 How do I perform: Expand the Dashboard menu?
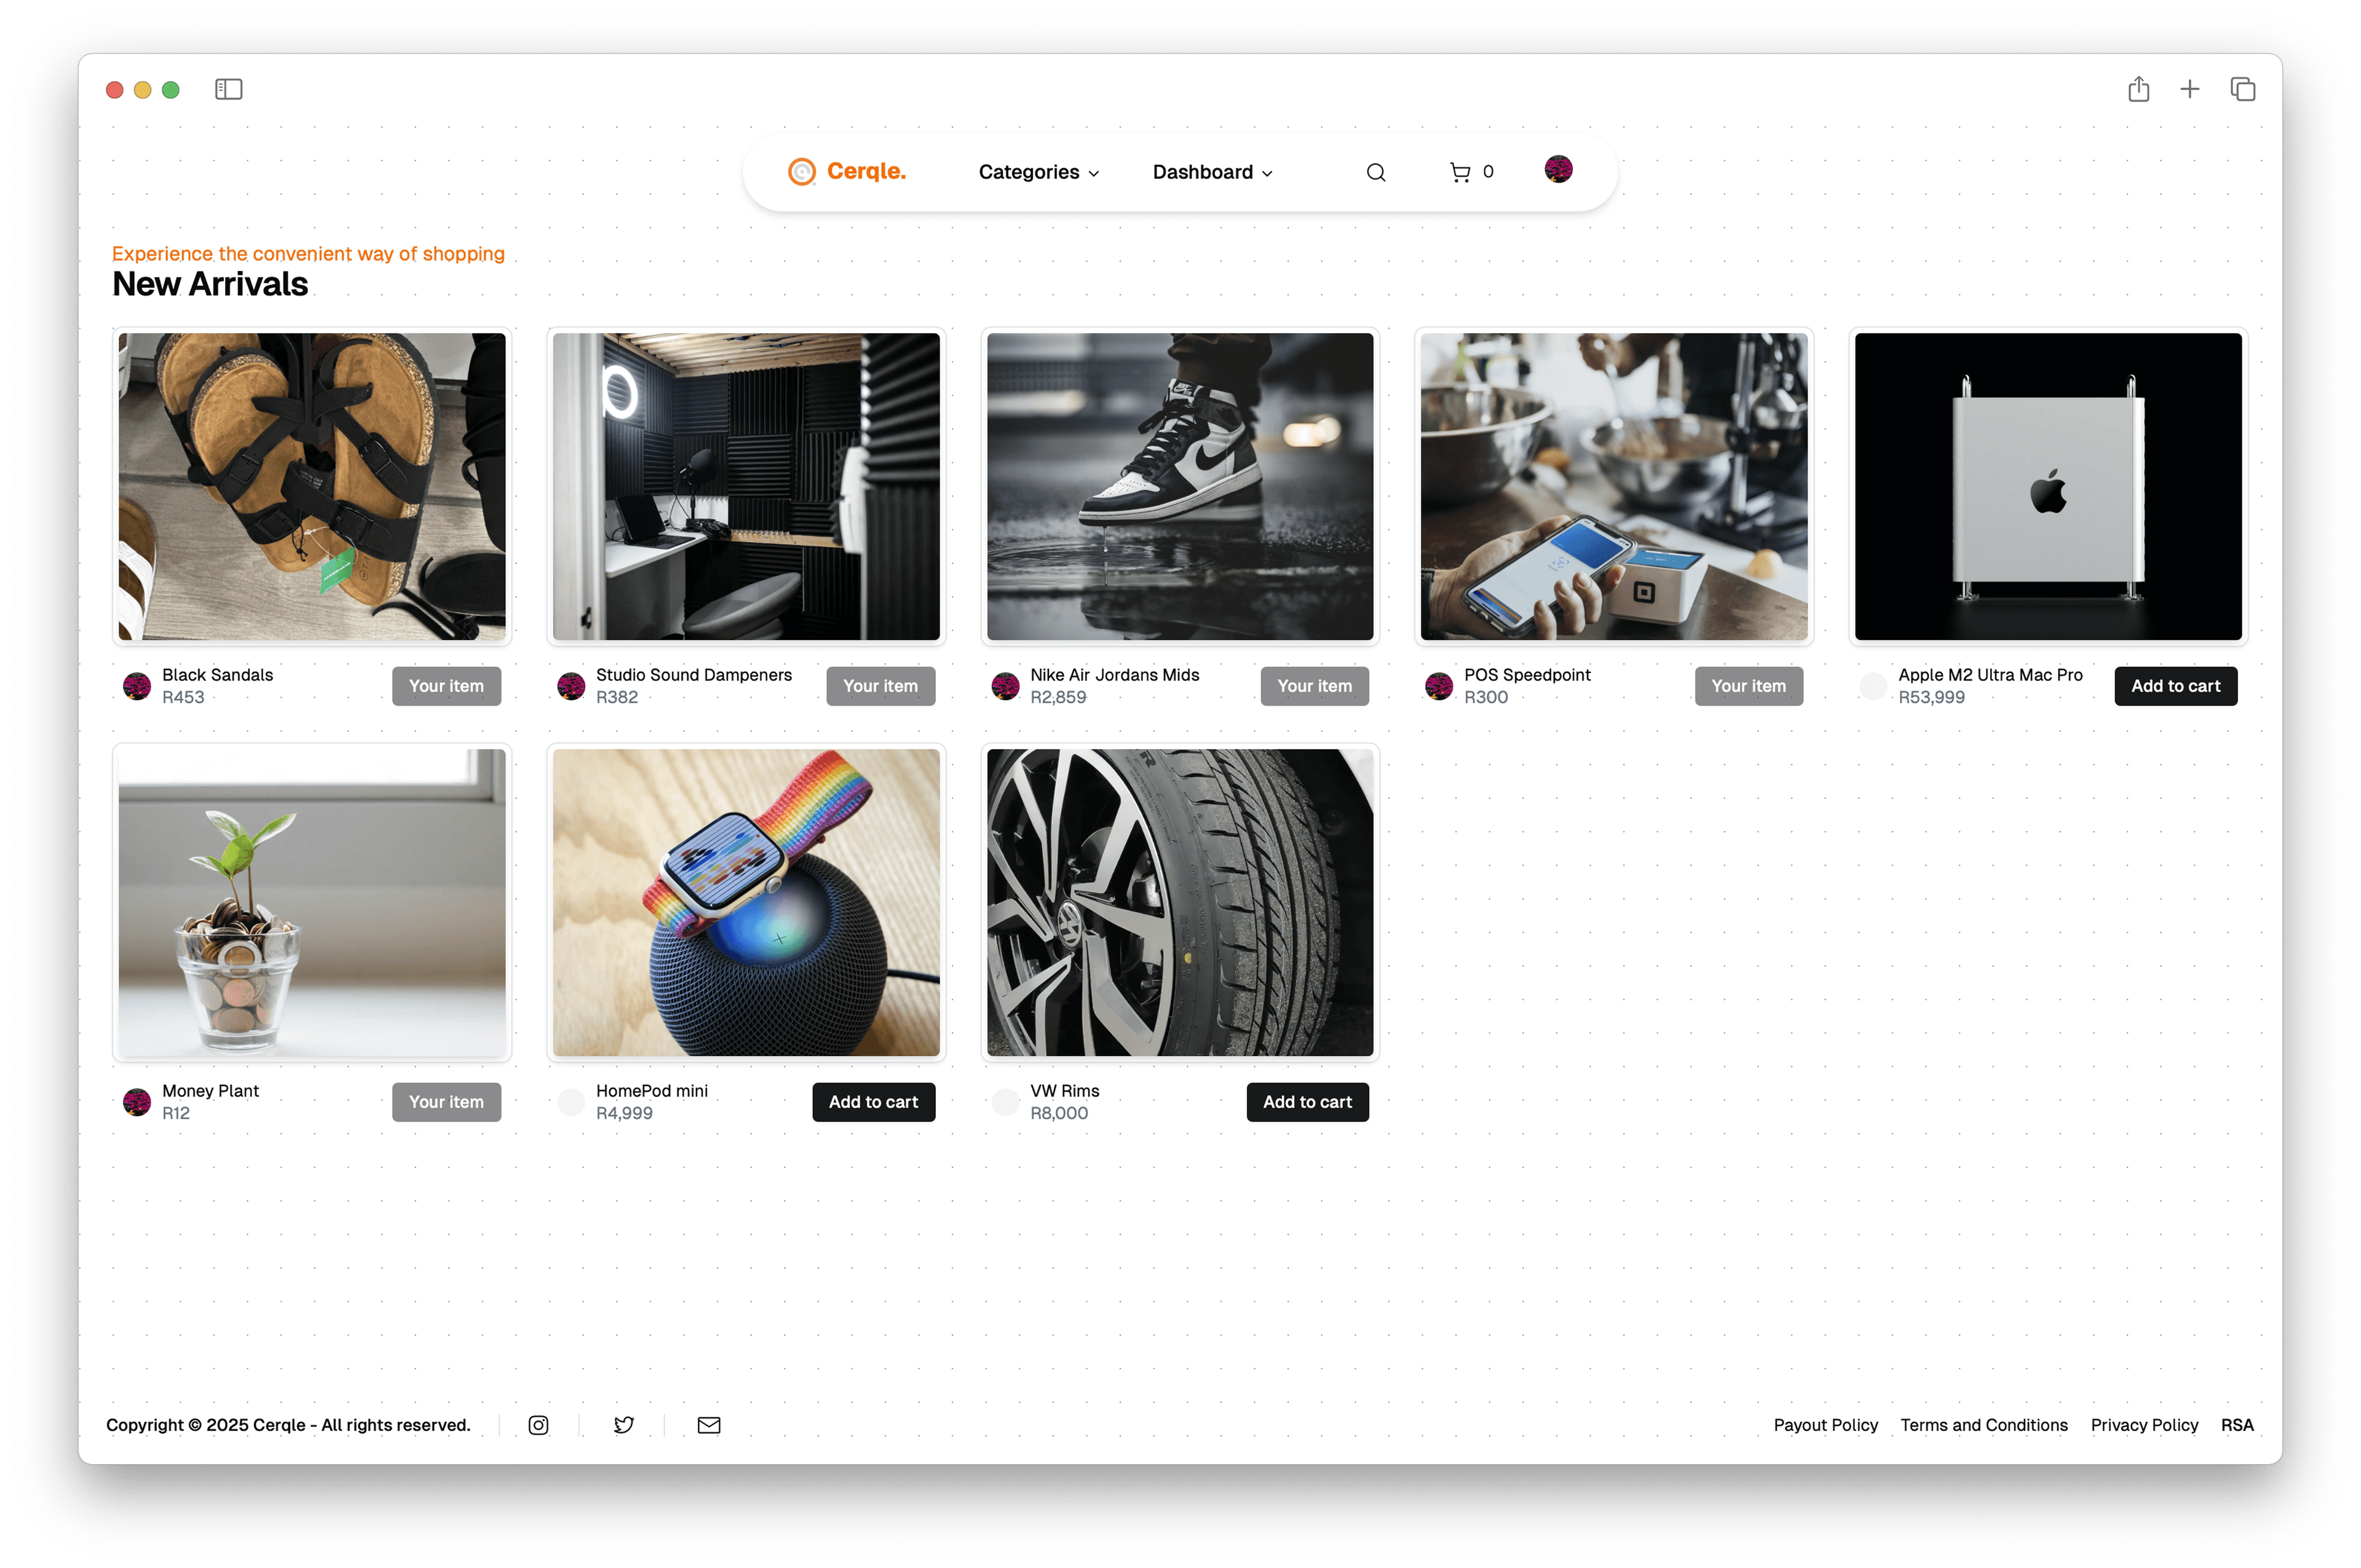(1212, 172)
